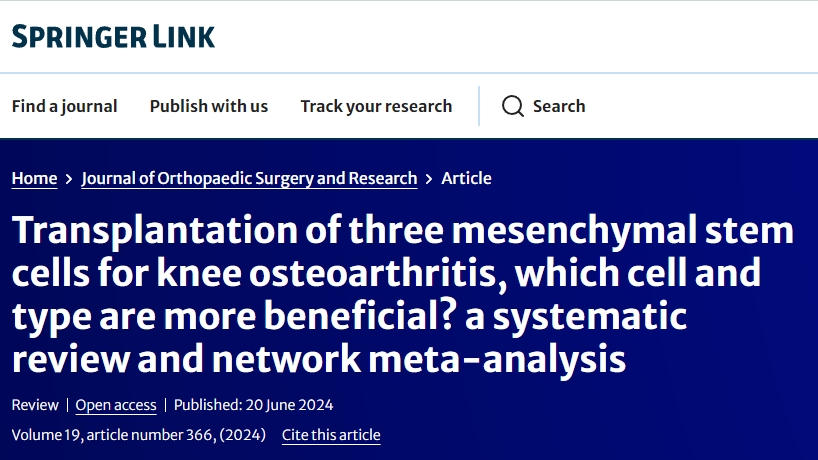The width and height of the screenshot is (818, 460).
Task: Select Publish with us in navigation
Action: click(209, 106)
